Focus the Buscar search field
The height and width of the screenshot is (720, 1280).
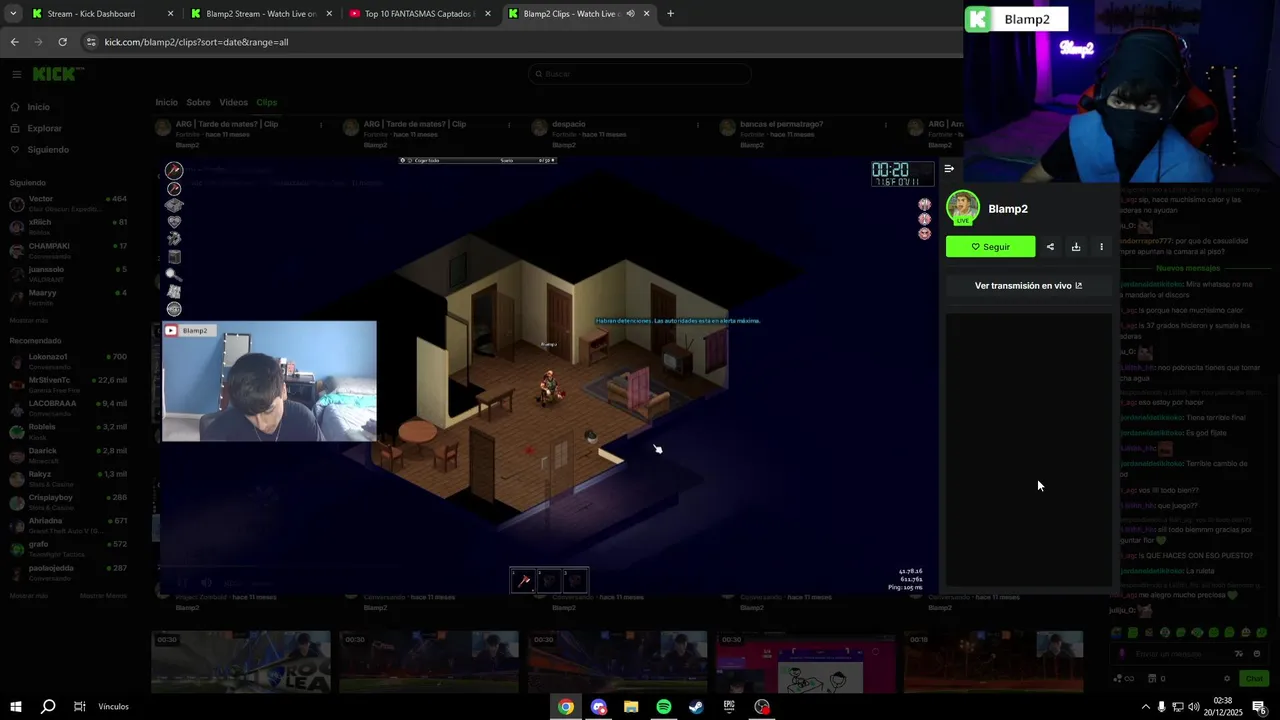point(640,74)
